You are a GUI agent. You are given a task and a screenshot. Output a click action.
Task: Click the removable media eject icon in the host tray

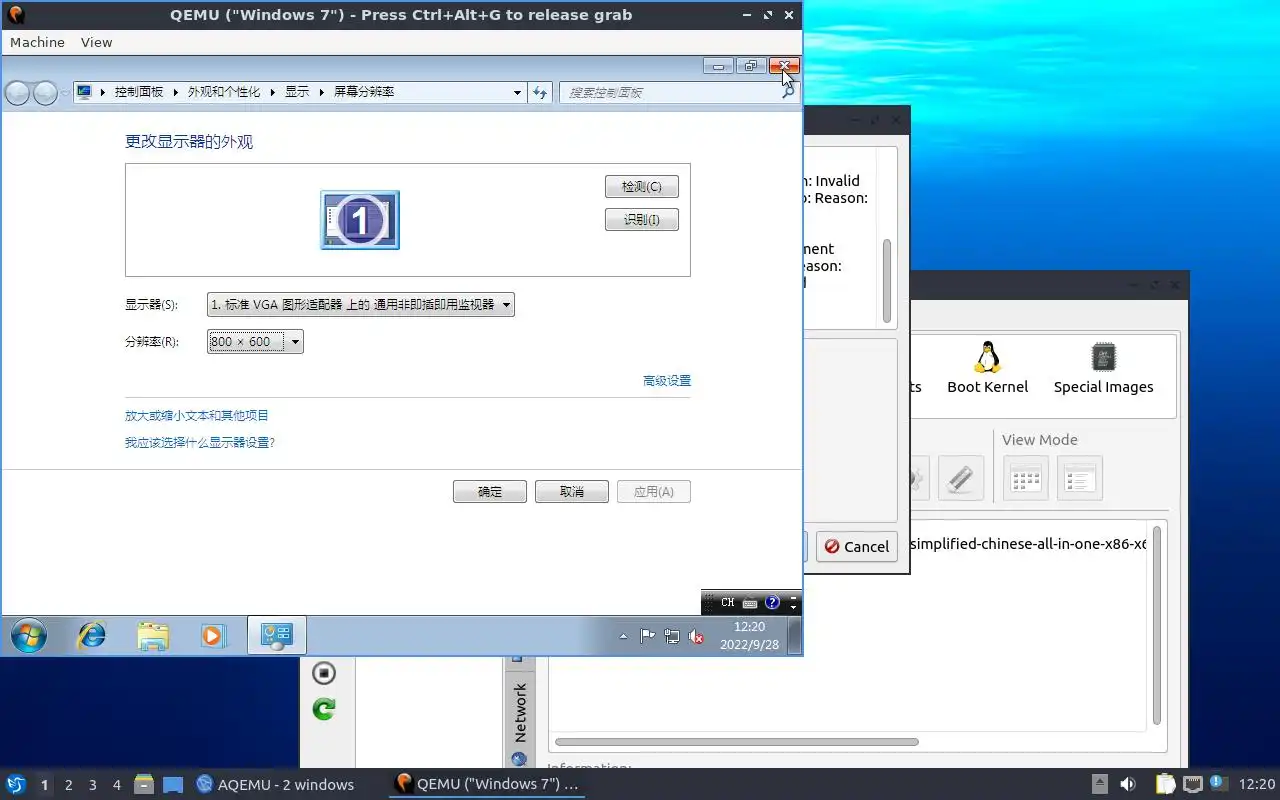pos(1100,784)
